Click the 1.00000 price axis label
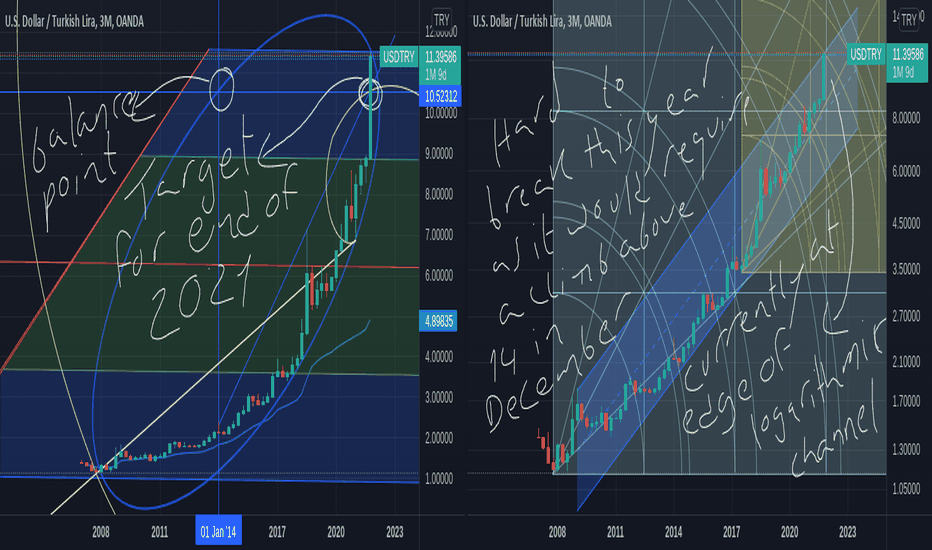Screen dimensions: 932x550 click(x=439, y=479)
